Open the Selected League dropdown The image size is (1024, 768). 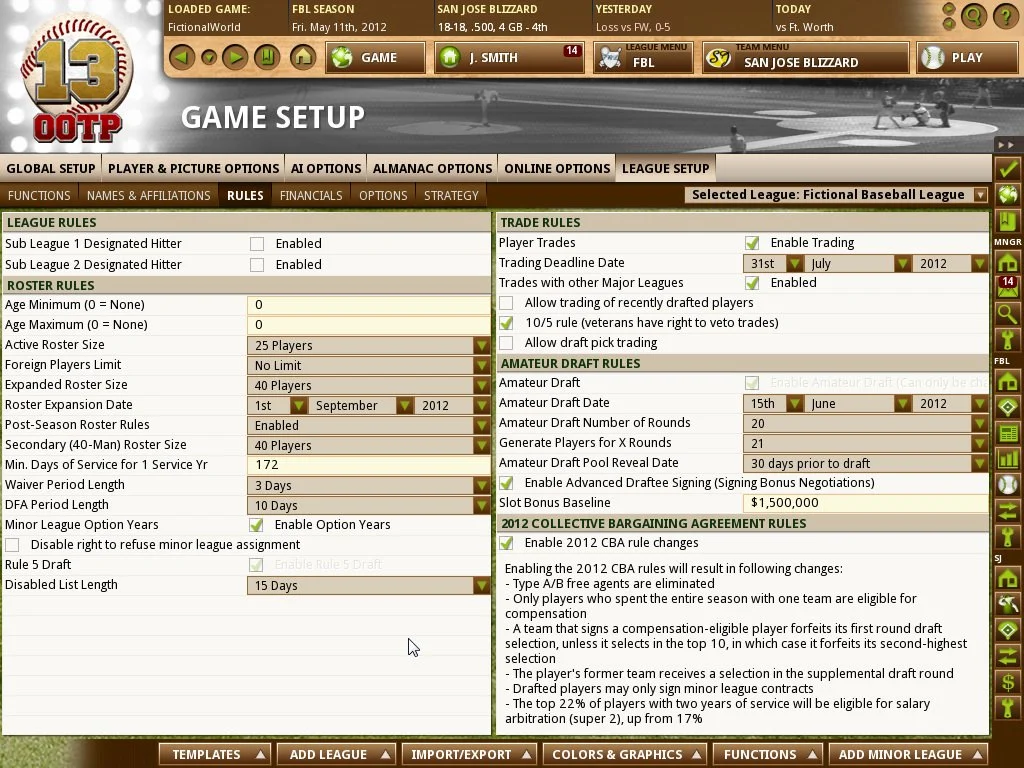pyautogui.click(x=979, y=195)
